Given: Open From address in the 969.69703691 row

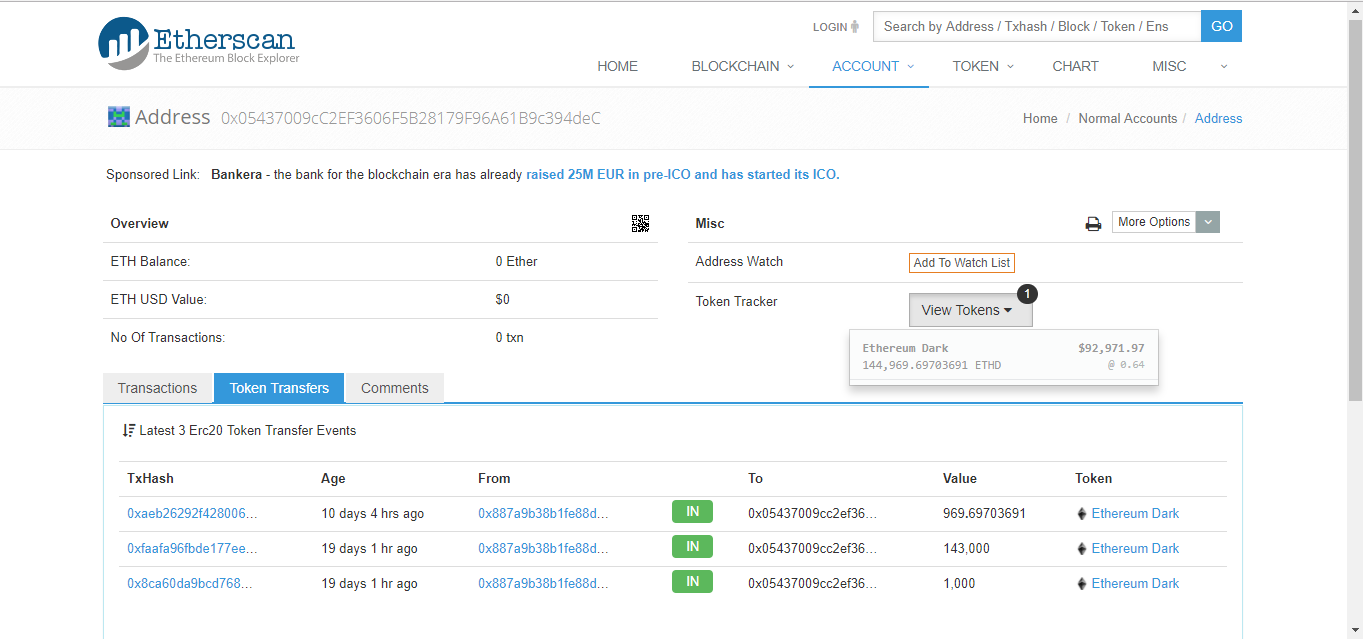Looking at the screenshot, I should click(x=543, y=514).
